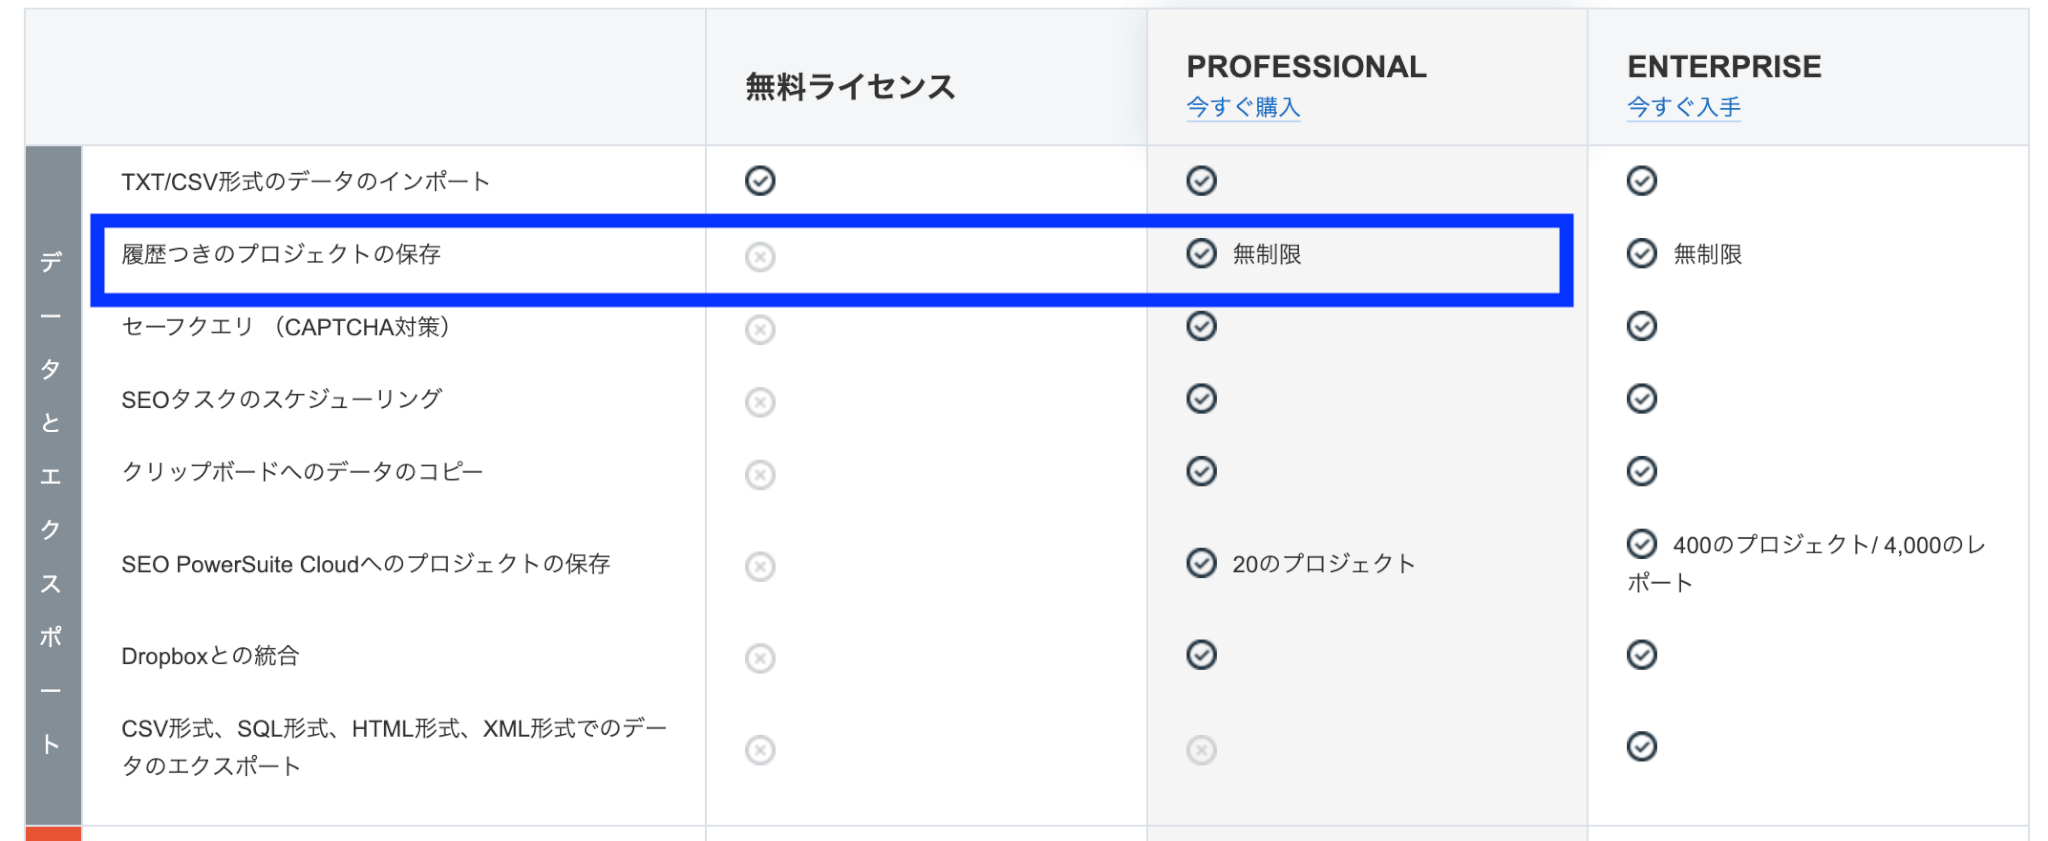
Task: Click Professional 20のプロジェクト checkmark icon
Action: (x=1201, y=563)
